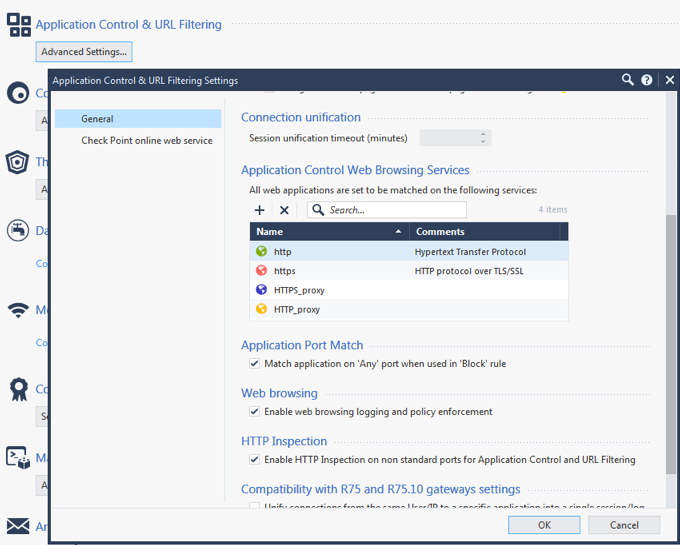The width and height of the screenshot is (680, 545).
Task: Click the green http globe icon
Action: (262, 251)
